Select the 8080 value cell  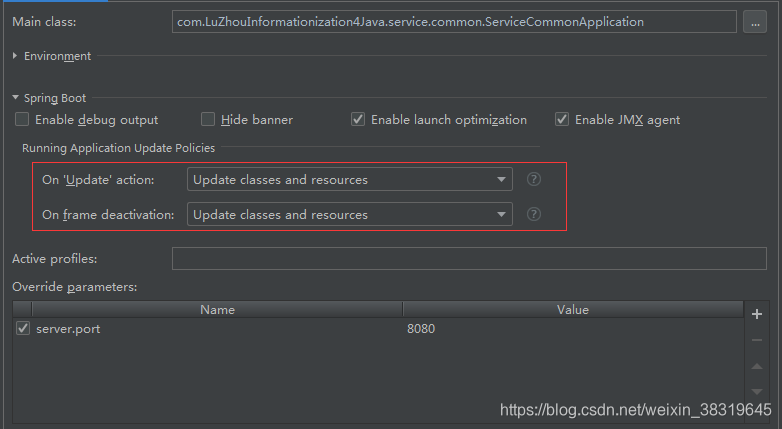pos(573,329)
